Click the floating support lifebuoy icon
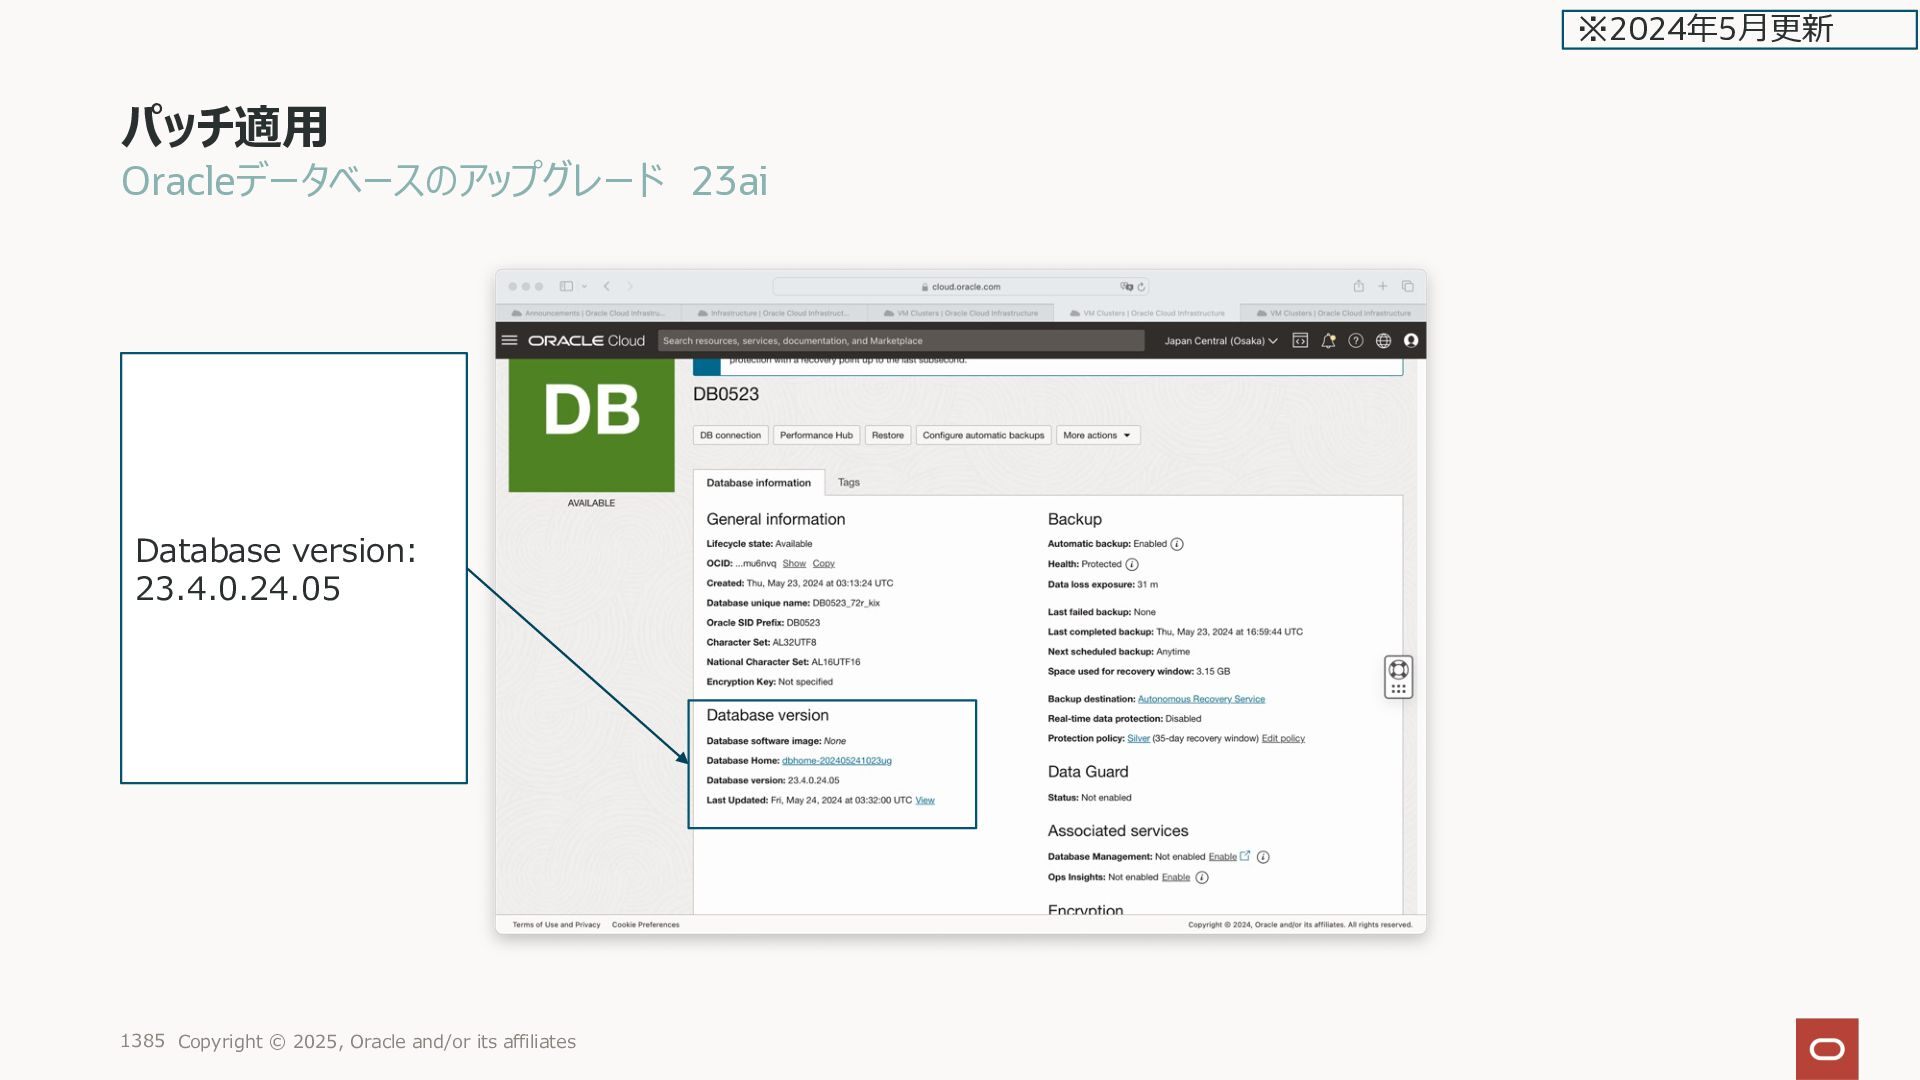This screenshot has width=1920, height=1080. (1398, 669)
